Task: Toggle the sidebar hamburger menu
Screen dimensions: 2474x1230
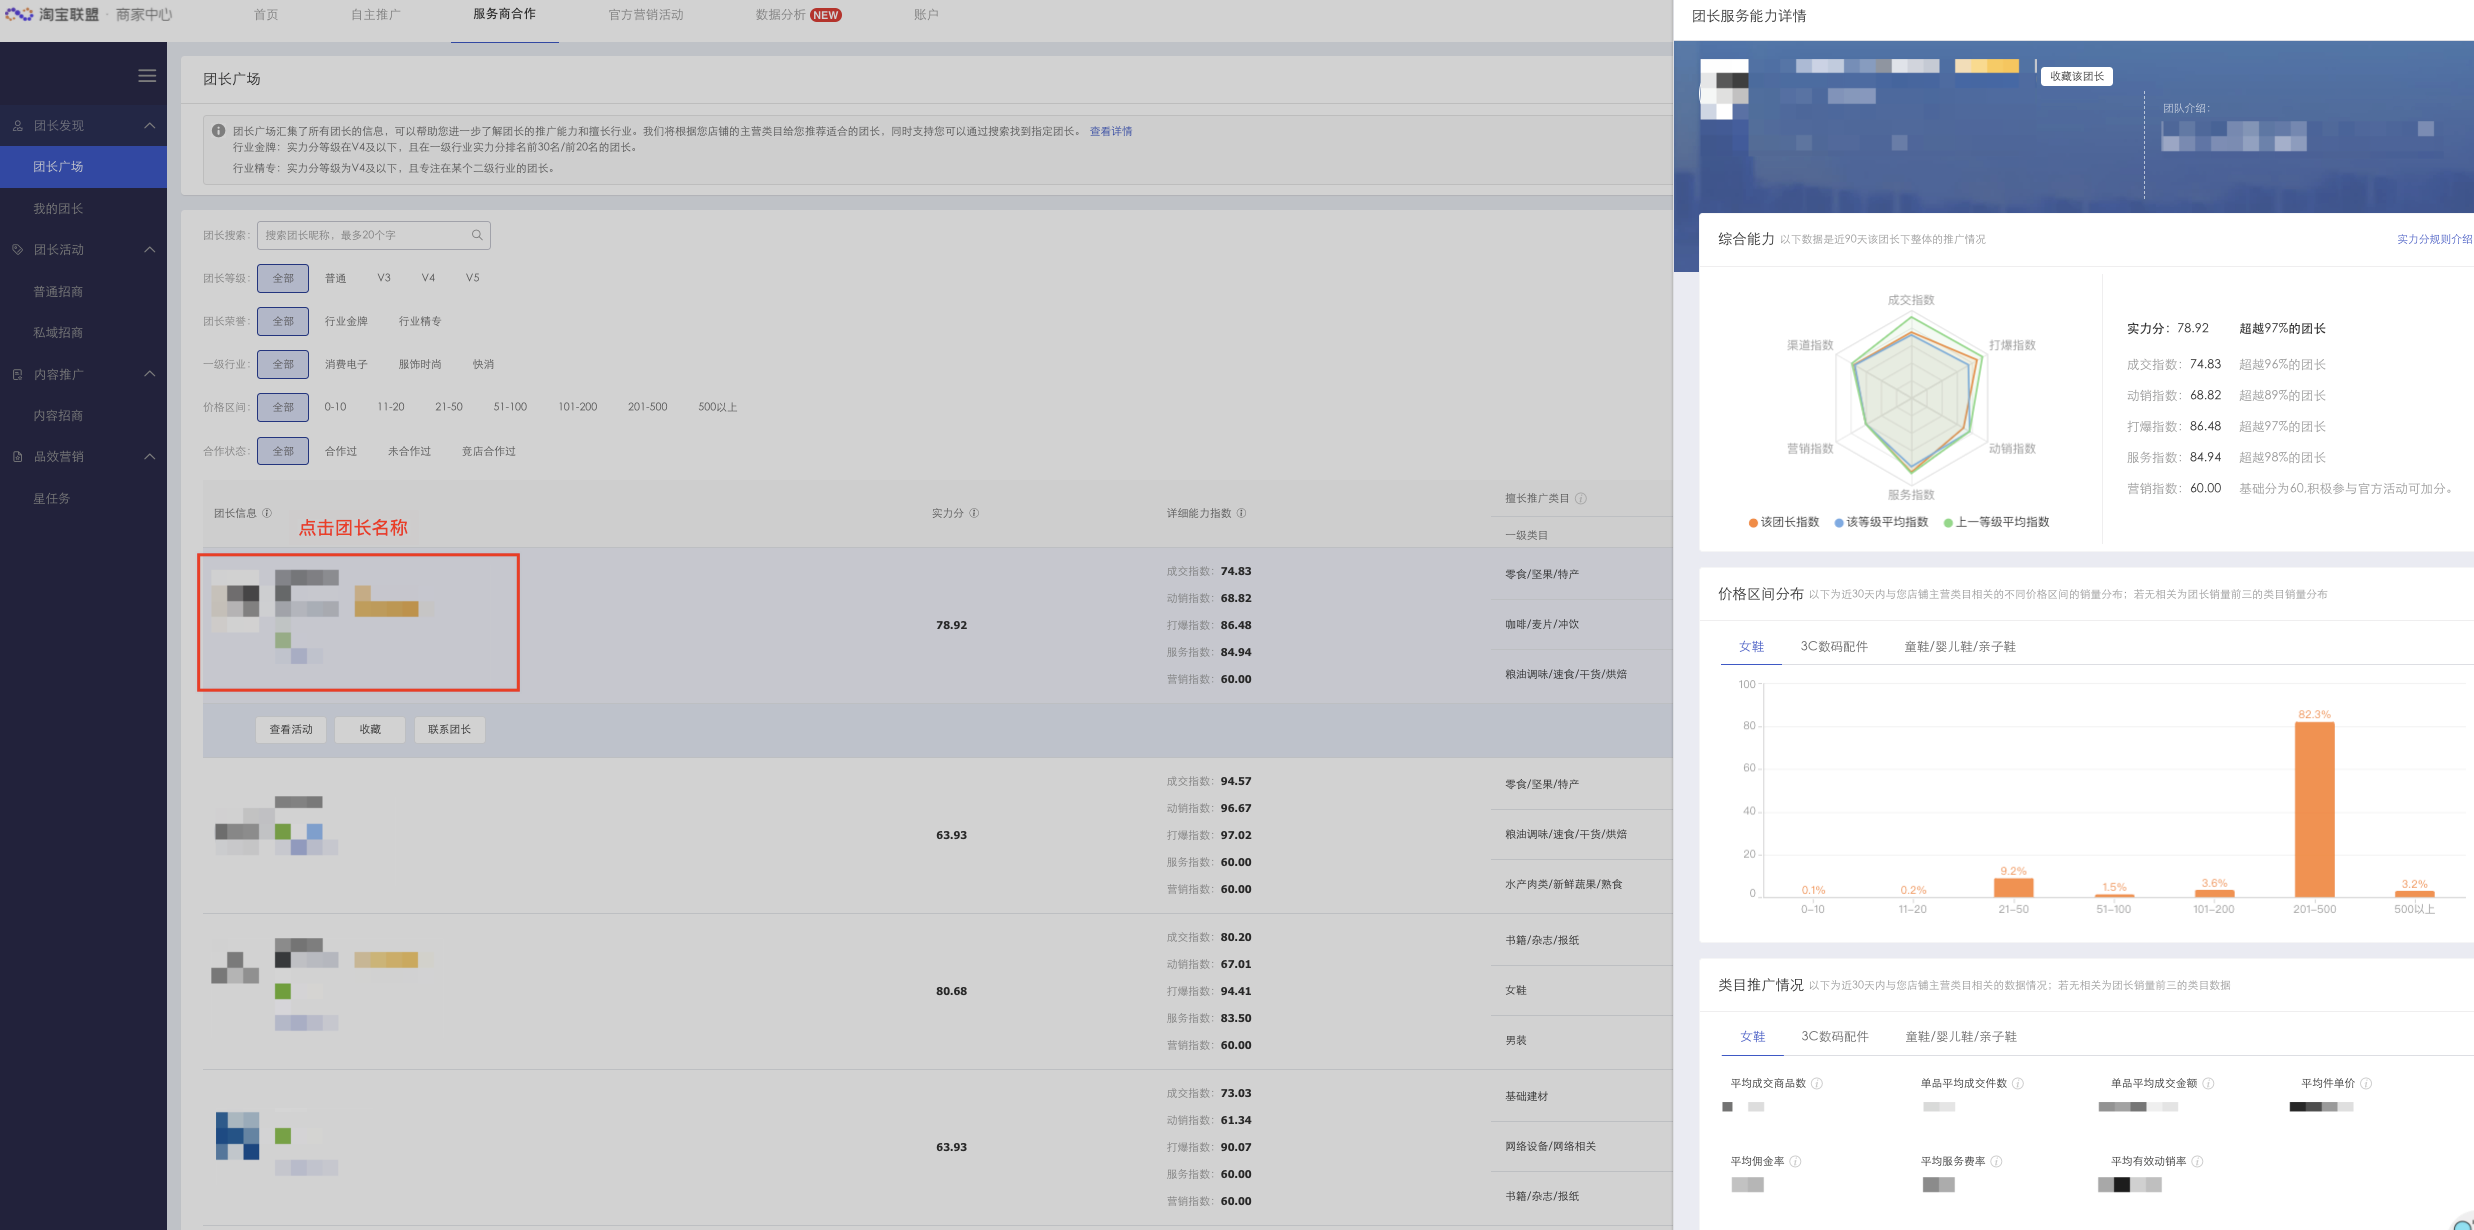Action: tap(147, 76)
